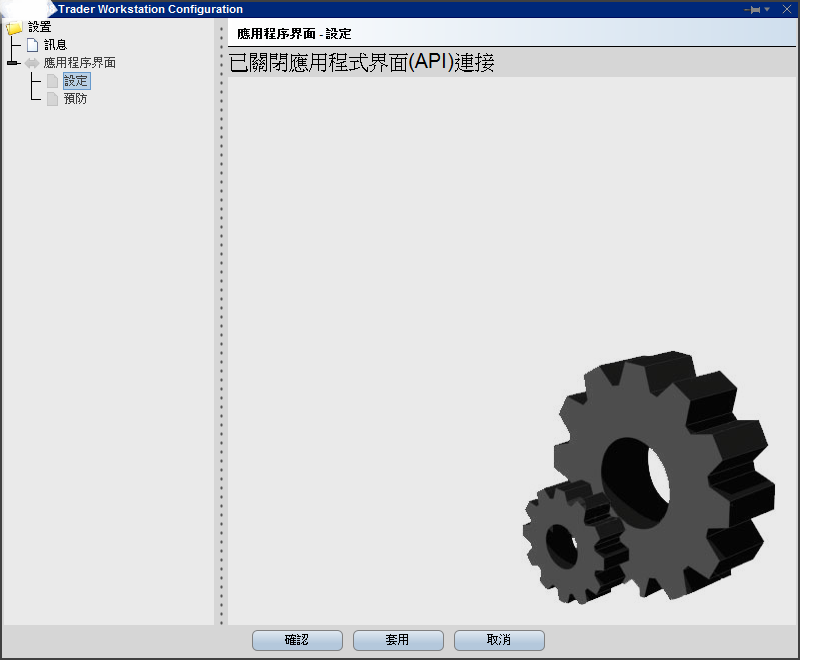
Task: Click the 應用程序界面 - 設定 panel header
Action: point(512,34)
